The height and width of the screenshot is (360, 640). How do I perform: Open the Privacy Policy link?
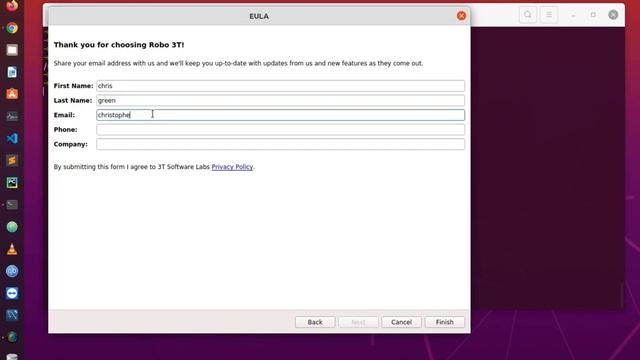(232, 167)
